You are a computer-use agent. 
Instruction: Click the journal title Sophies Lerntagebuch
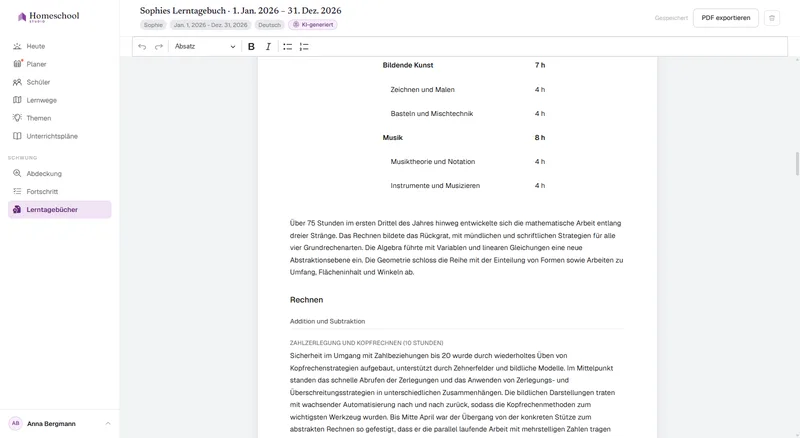tap(241, 10)
